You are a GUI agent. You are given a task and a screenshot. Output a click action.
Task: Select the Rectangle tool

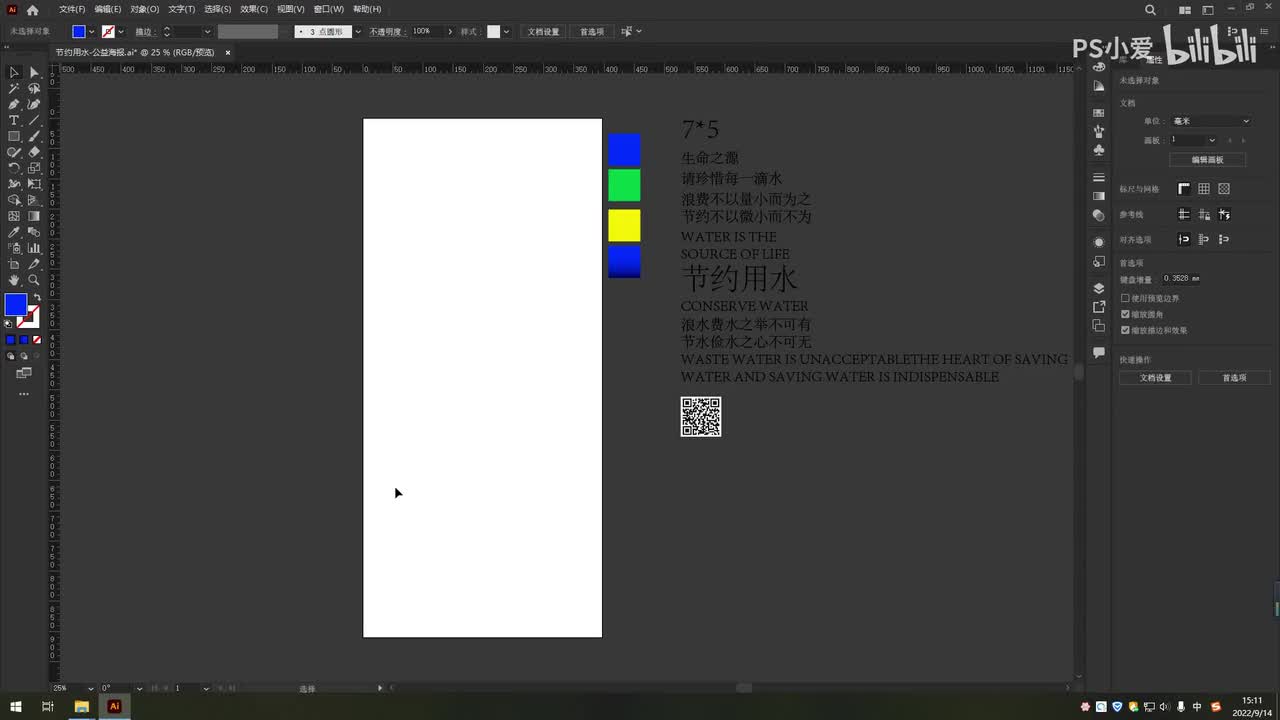(14, 136)
